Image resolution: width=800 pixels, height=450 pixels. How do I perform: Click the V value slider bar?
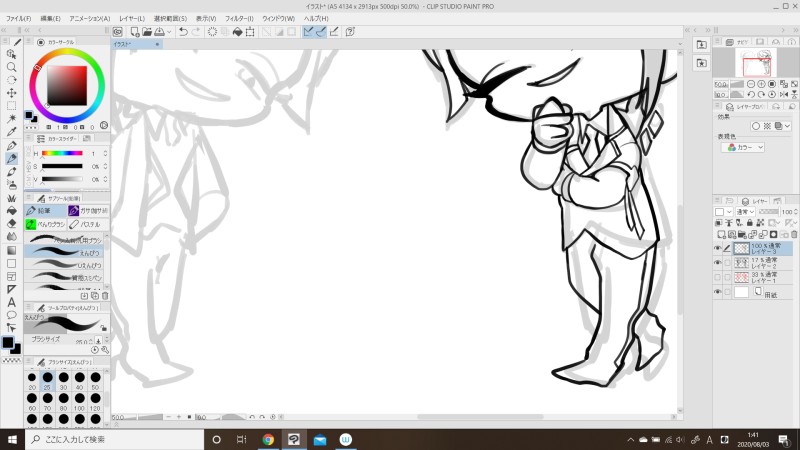click(62, 179)
